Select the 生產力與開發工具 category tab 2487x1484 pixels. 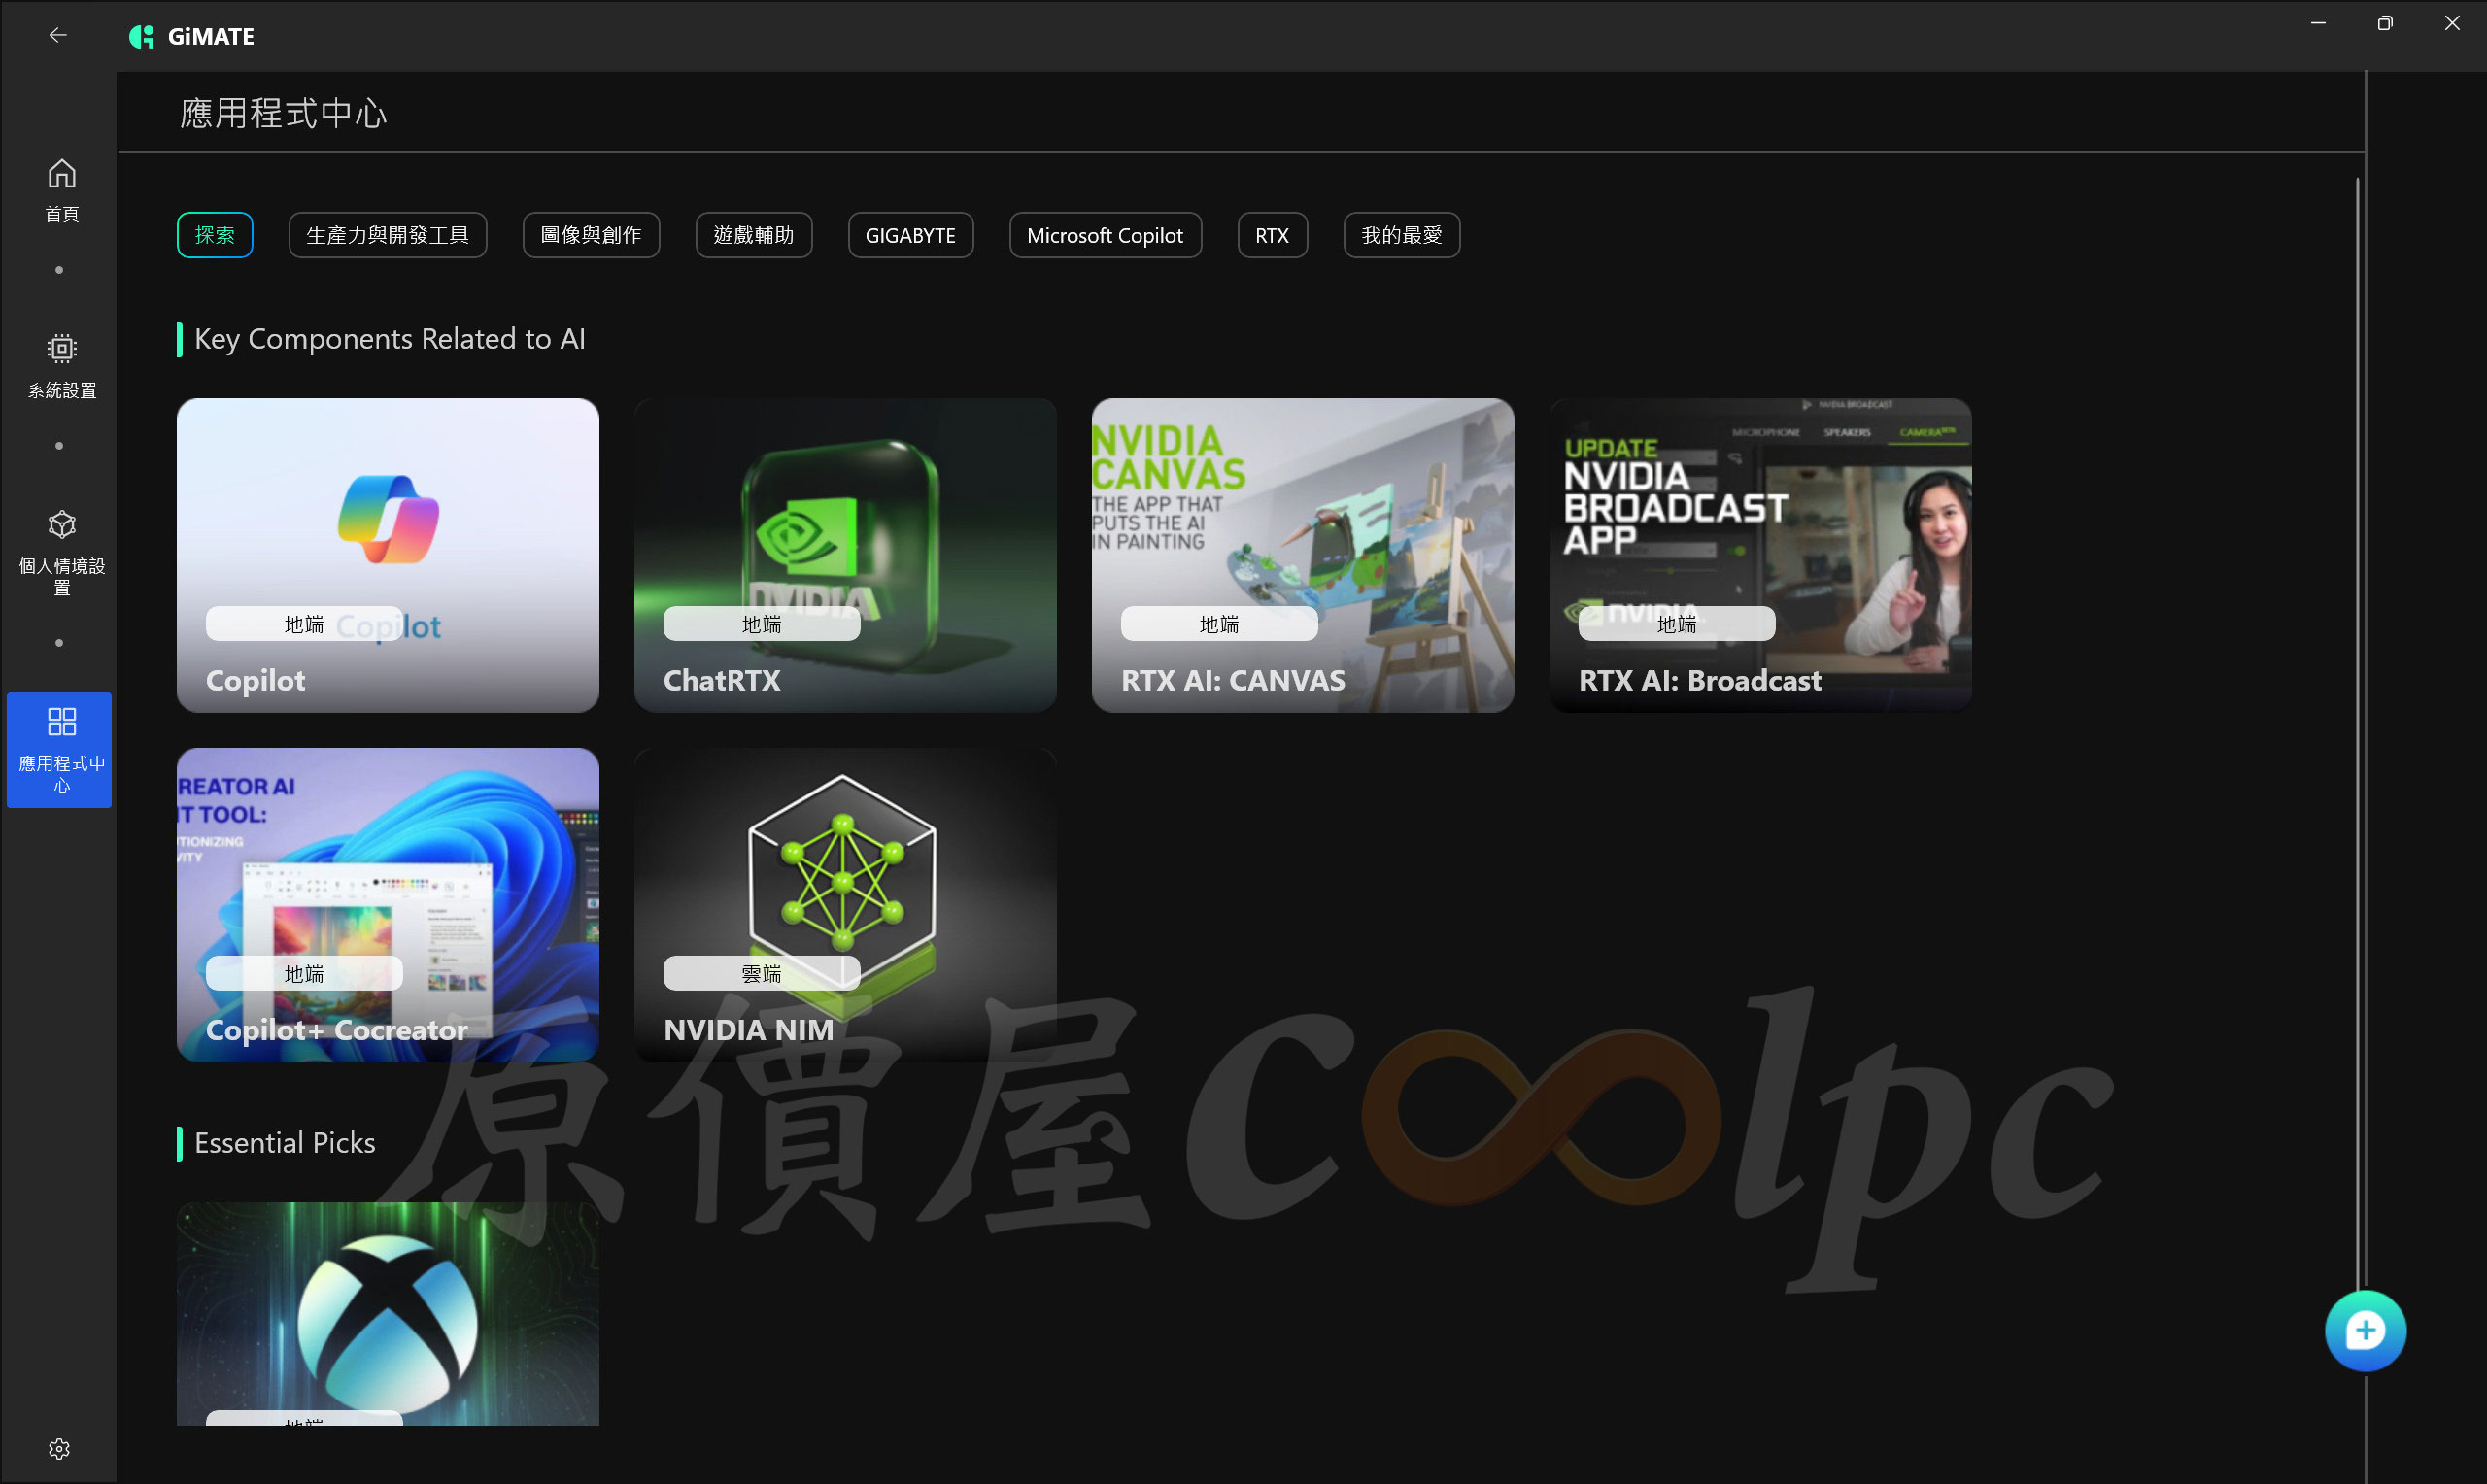pyautogui.click(x=388, y=235)
